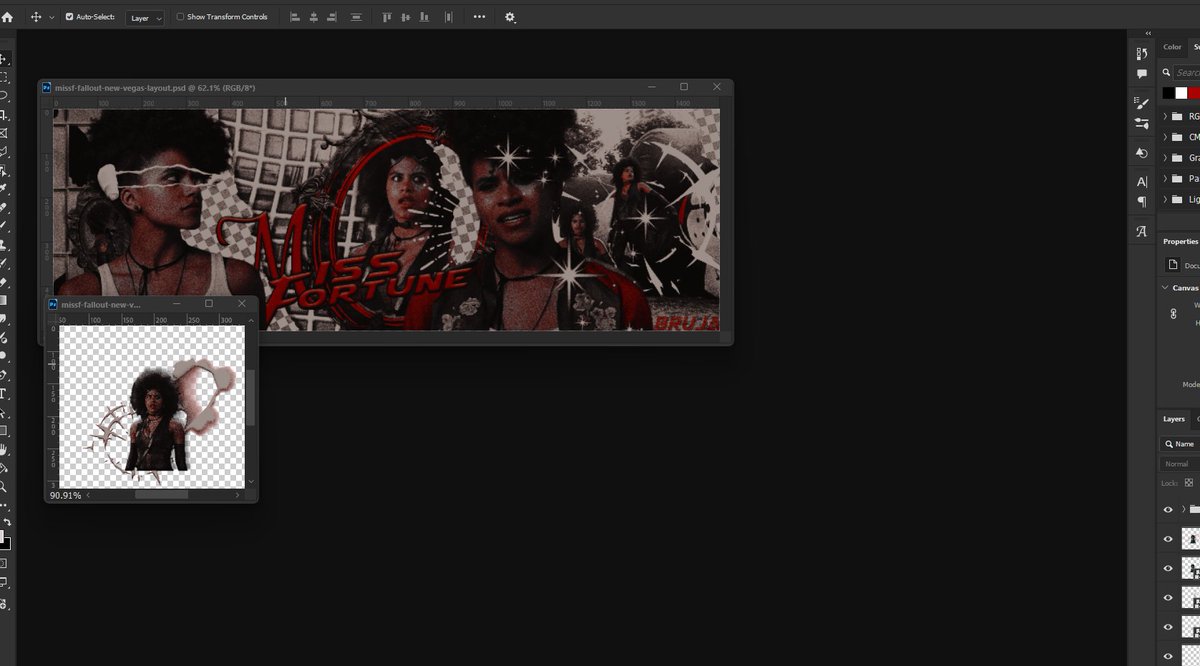
Task: Toggle eye icon of bottom-most visible layer
Action: click(1168, 656)
